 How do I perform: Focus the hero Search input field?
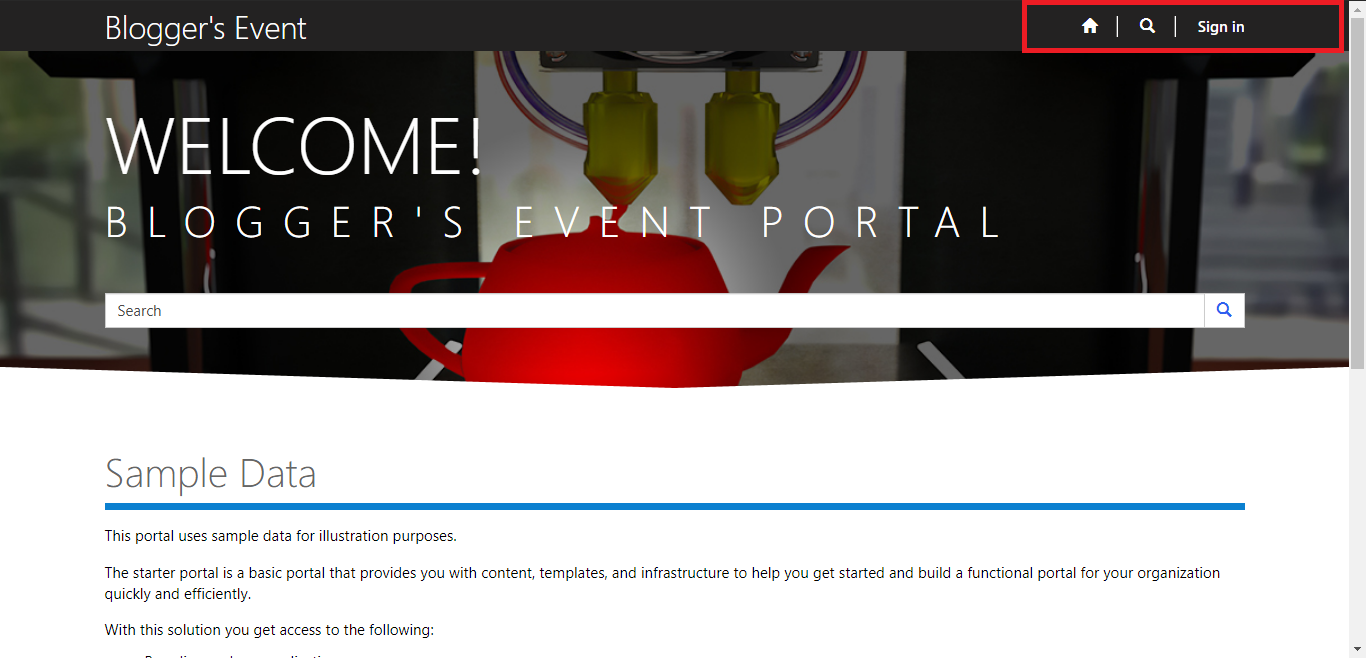pyautogui.click(x=655, y=310)
